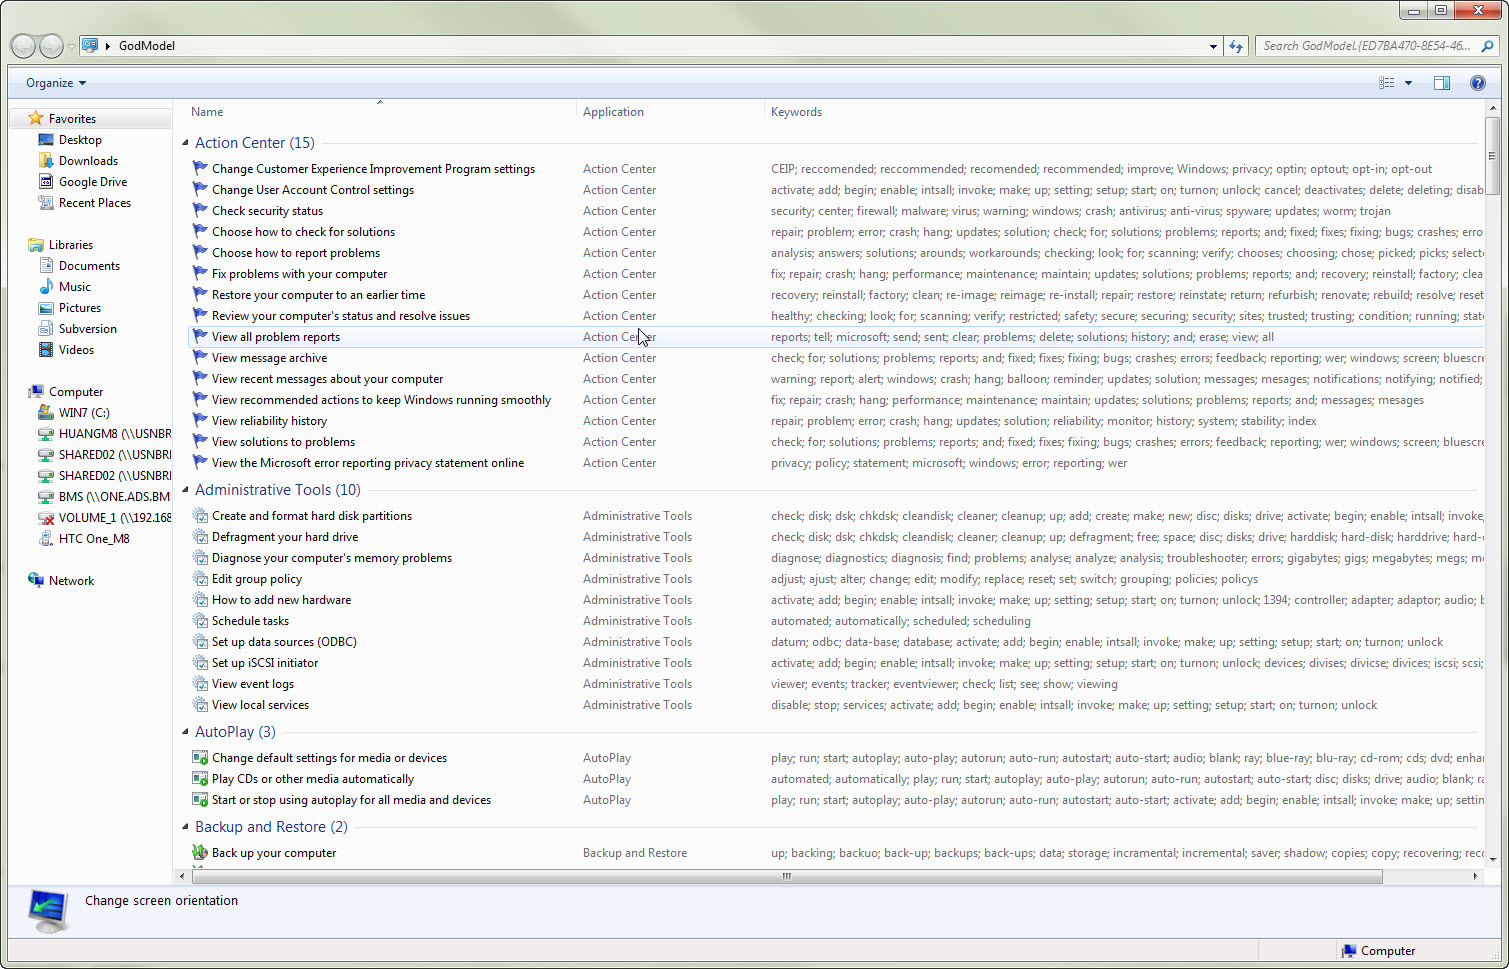Select Start or stop using autoplay row

[836, 800]
